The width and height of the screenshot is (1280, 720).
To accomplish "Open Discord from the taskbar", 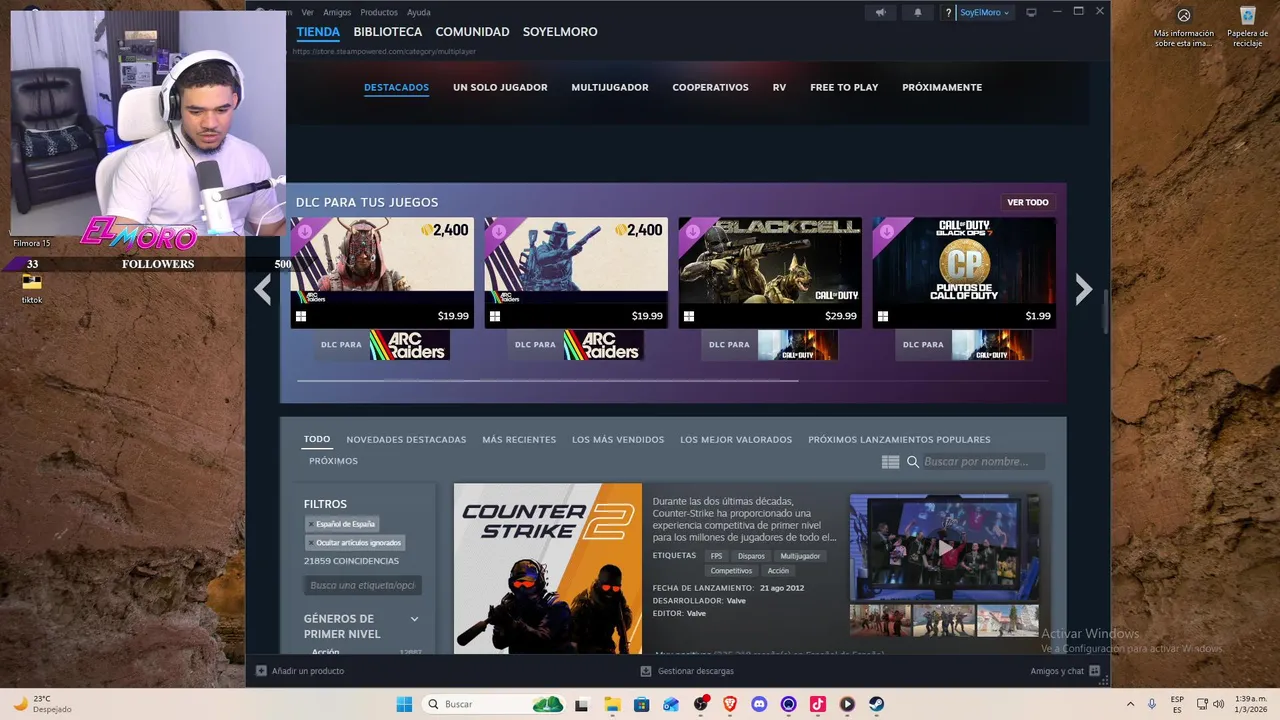I will (759, 704).
